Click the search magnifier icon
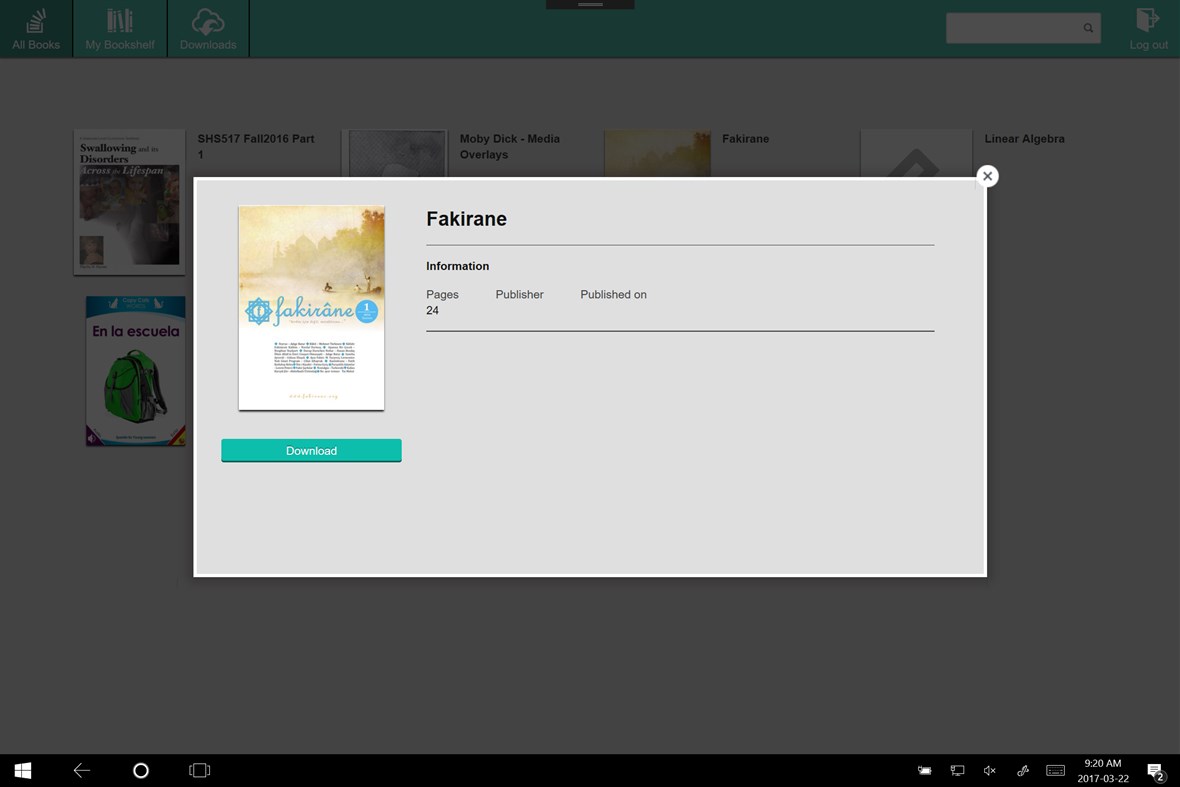The height and width of the screenshot is (787, 1180). (1087, 28)
